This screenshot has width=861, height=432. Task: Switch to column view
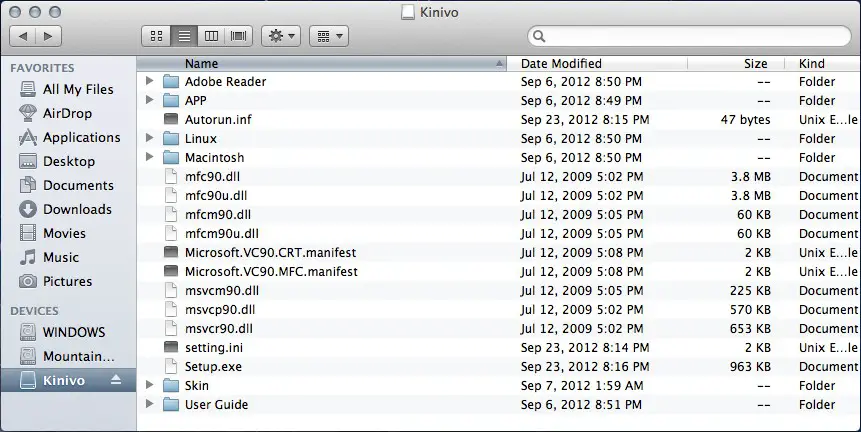point(211,36)
